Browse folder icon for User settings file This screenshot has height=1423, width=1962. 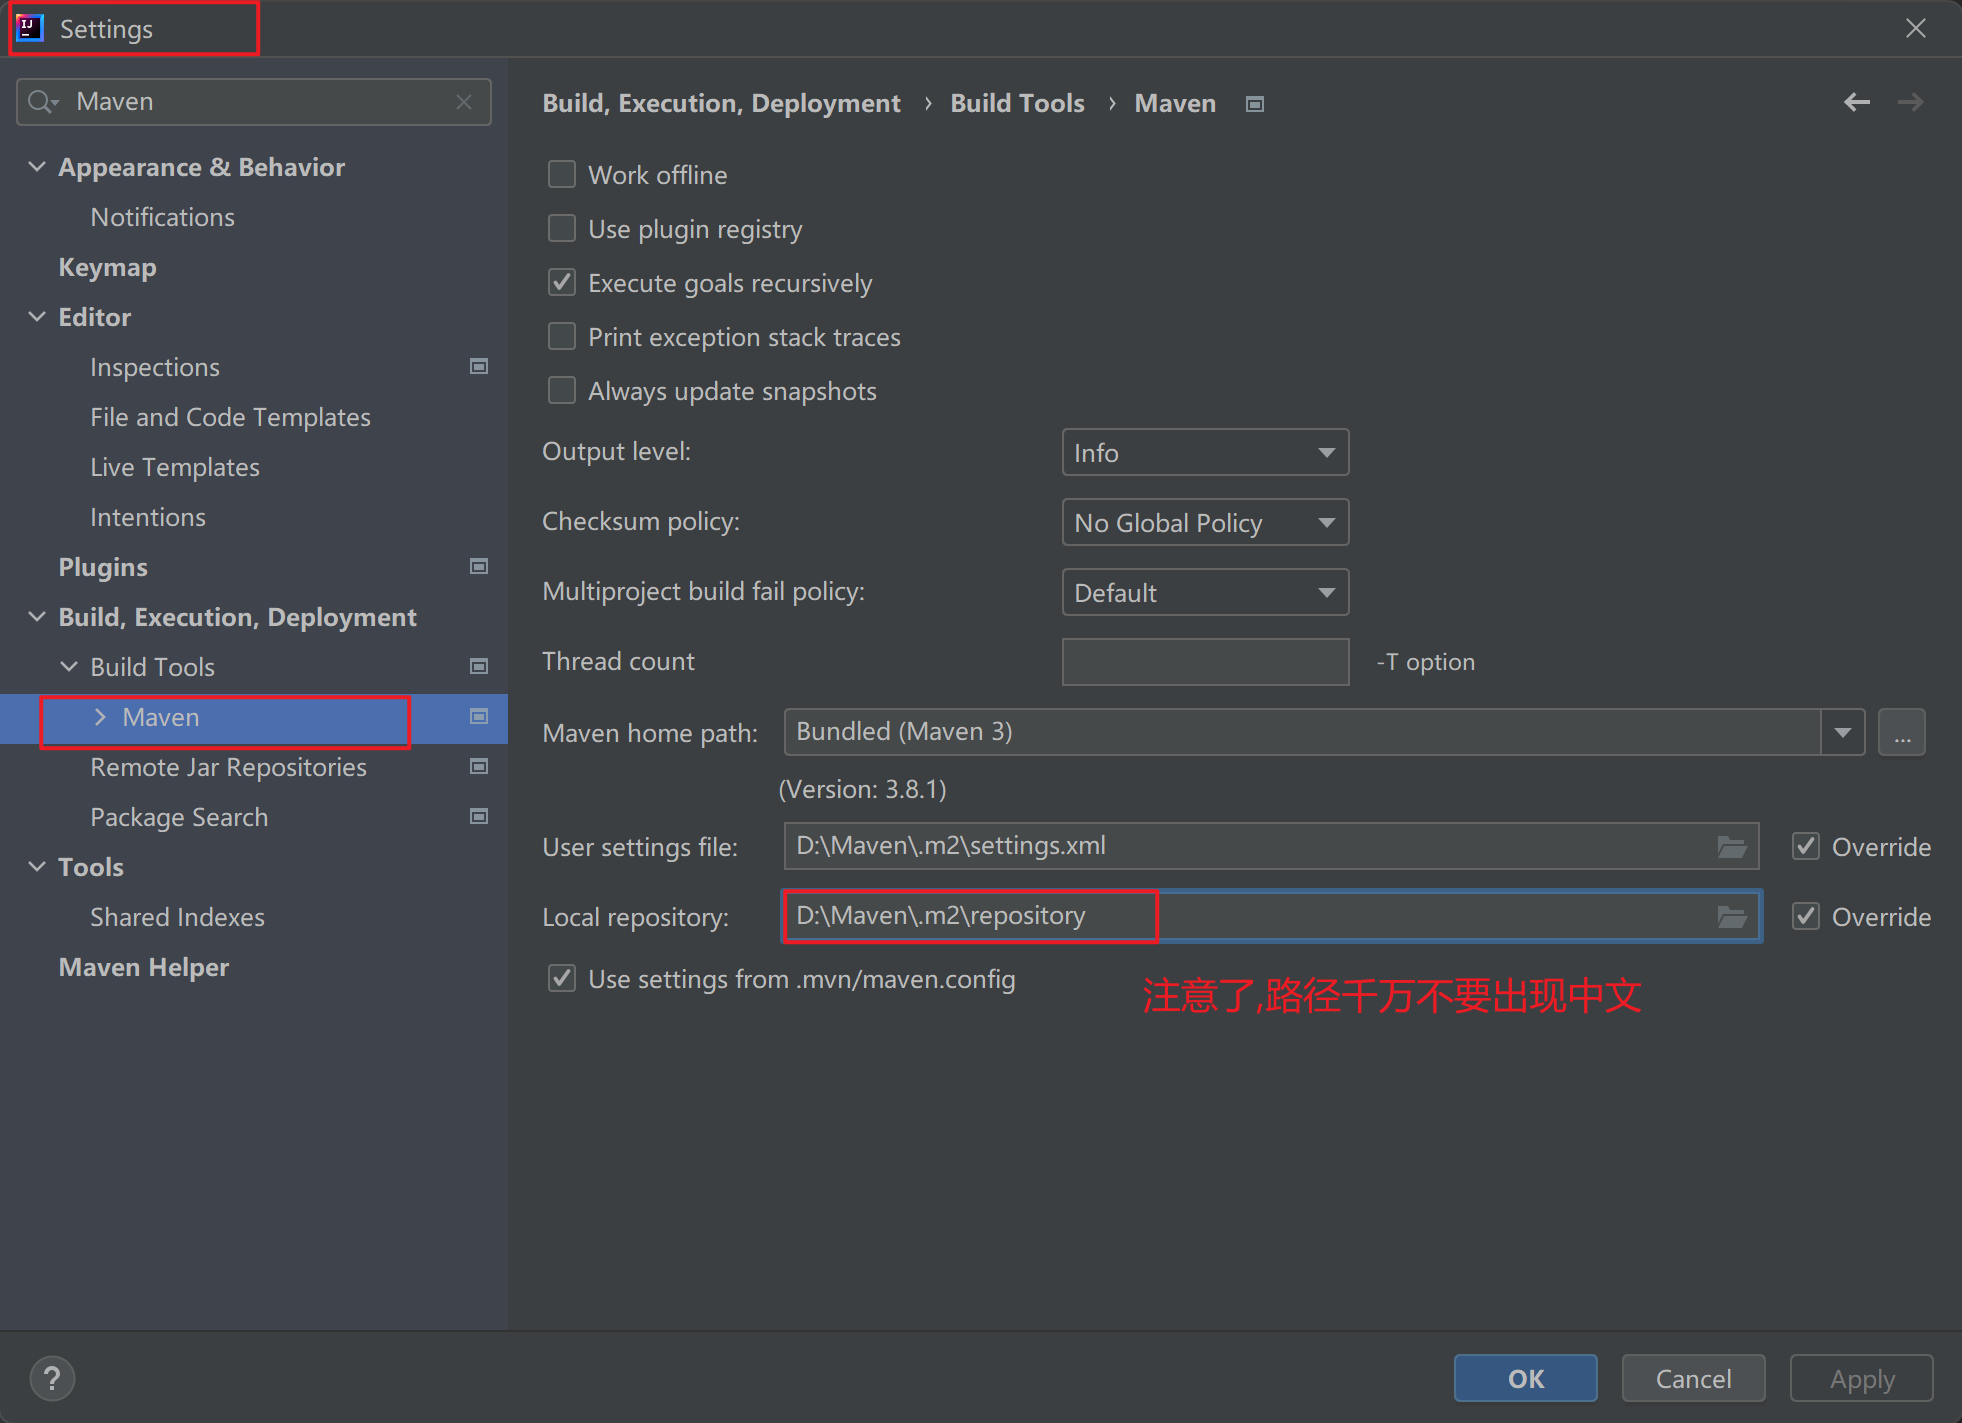[1732, 847]
